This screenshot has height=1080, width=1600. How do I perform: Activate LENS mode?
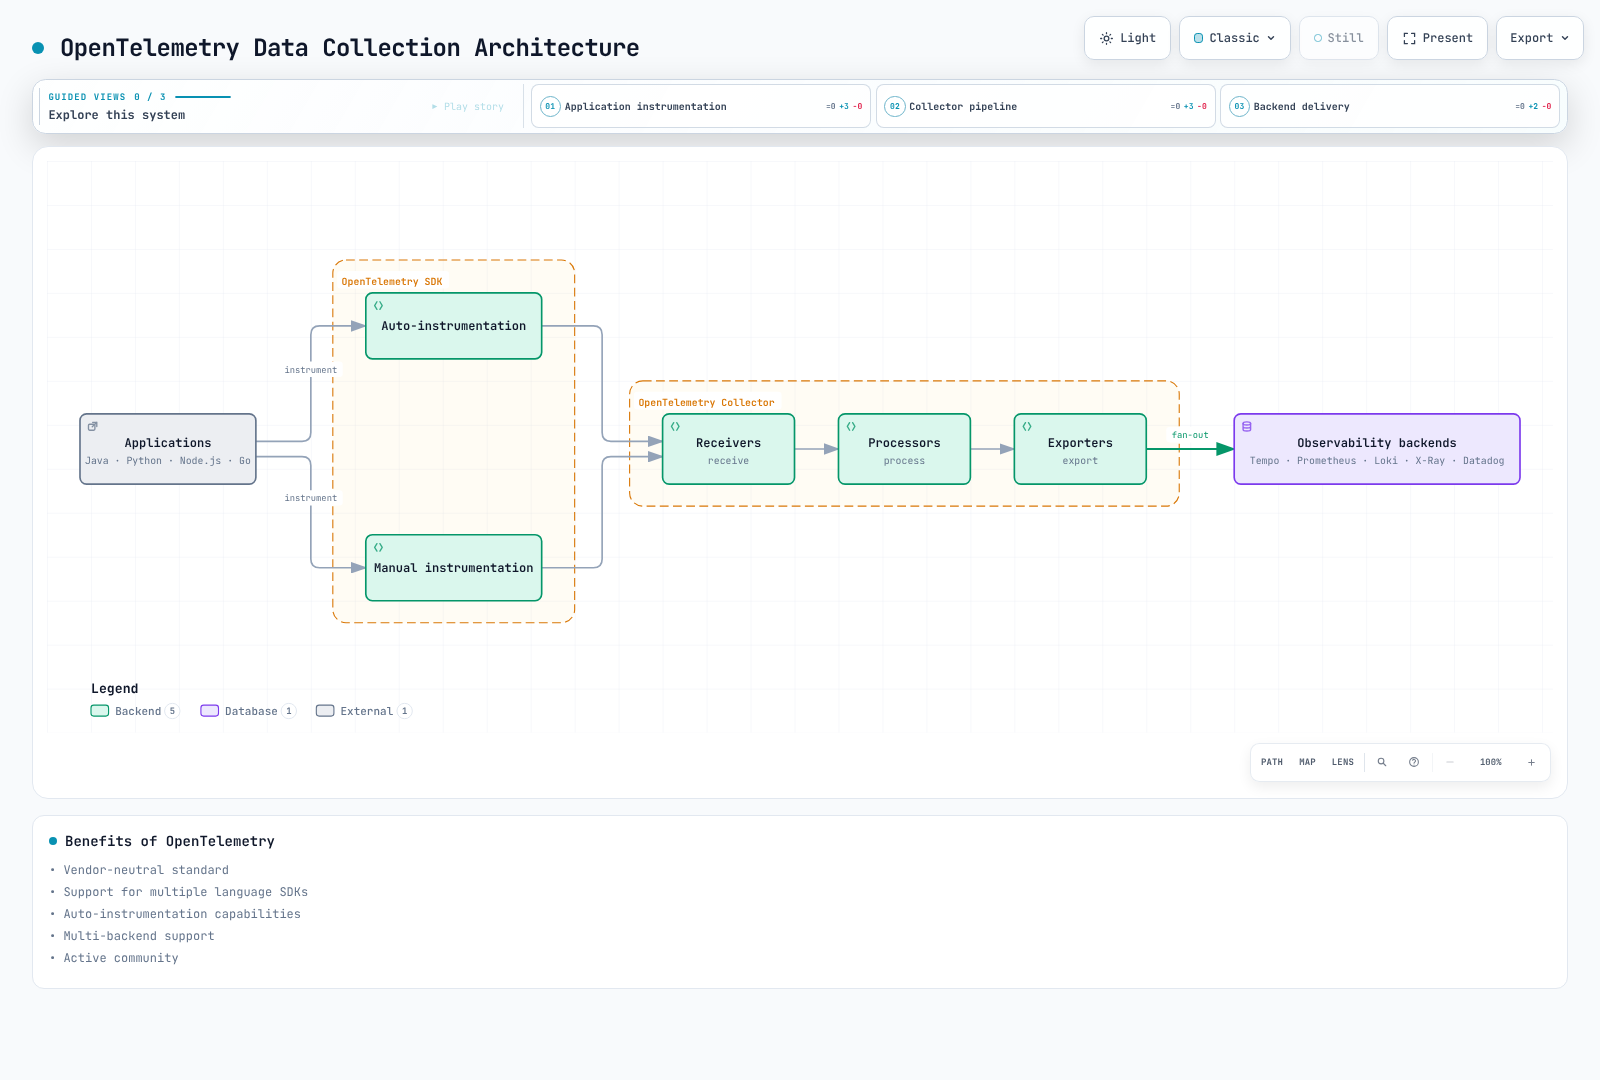[1343, 762]
